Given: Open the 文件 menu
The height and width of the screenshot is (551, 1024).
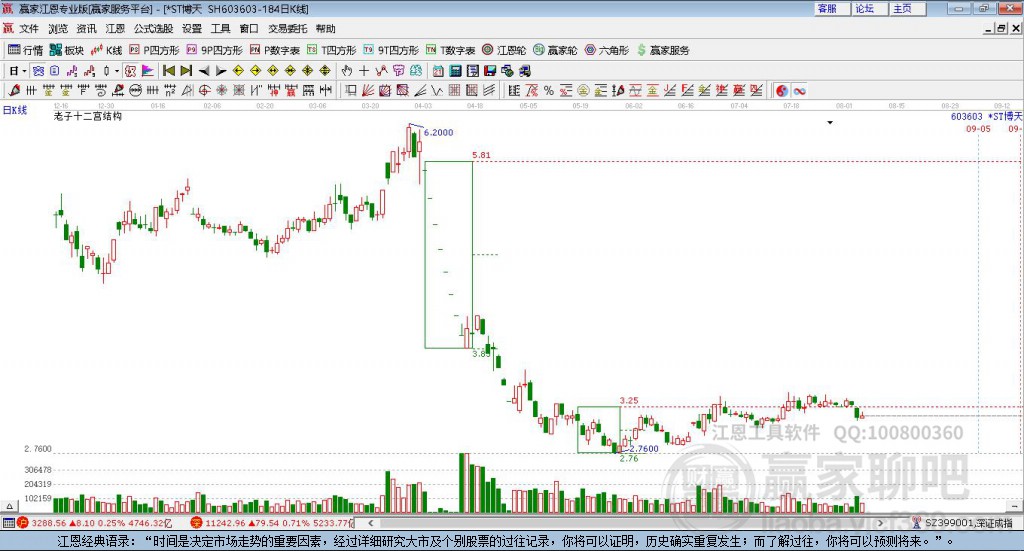Looking at the screenshot, I should pyautogui.click(x=29, y=29).
